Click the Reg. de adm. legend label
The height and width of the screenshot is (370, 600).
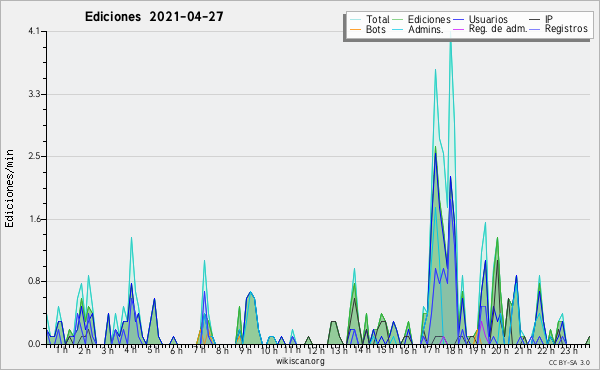[498, 29]
